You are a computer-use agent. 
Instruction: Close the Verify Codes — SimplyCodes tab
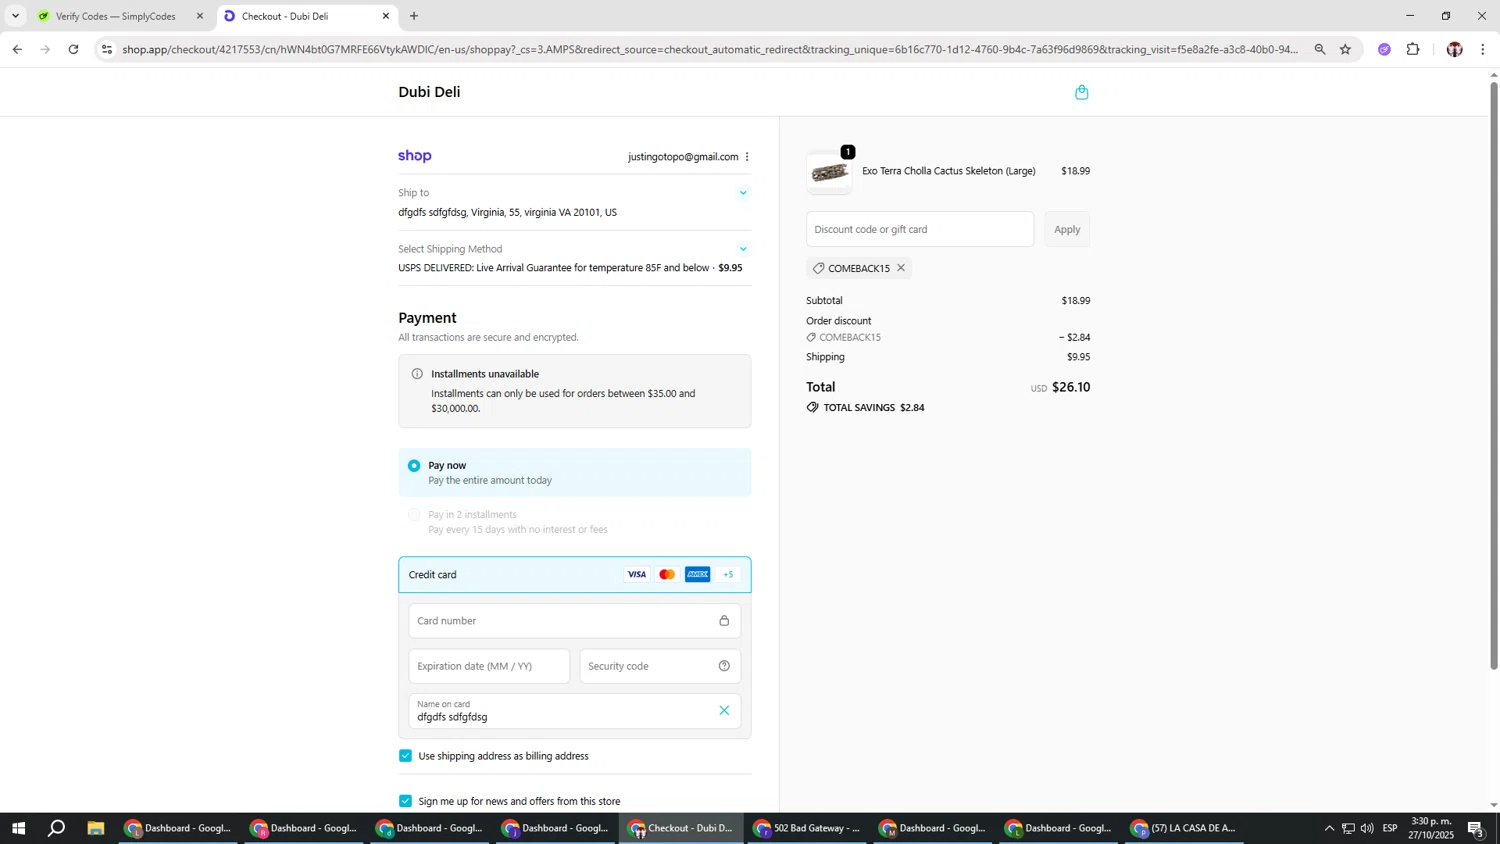click(200, 16)
